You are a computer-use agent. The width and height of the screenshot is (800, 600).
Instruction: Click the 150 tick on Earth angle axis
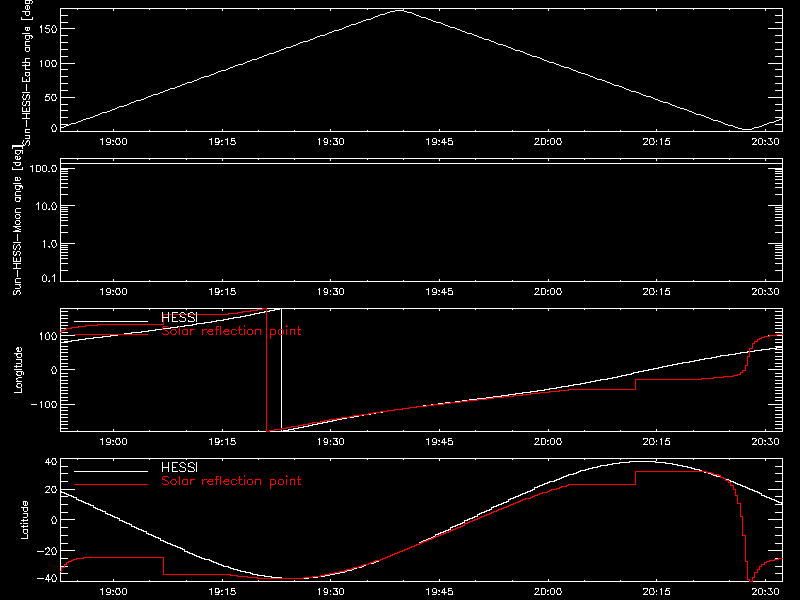coord(47,29)
